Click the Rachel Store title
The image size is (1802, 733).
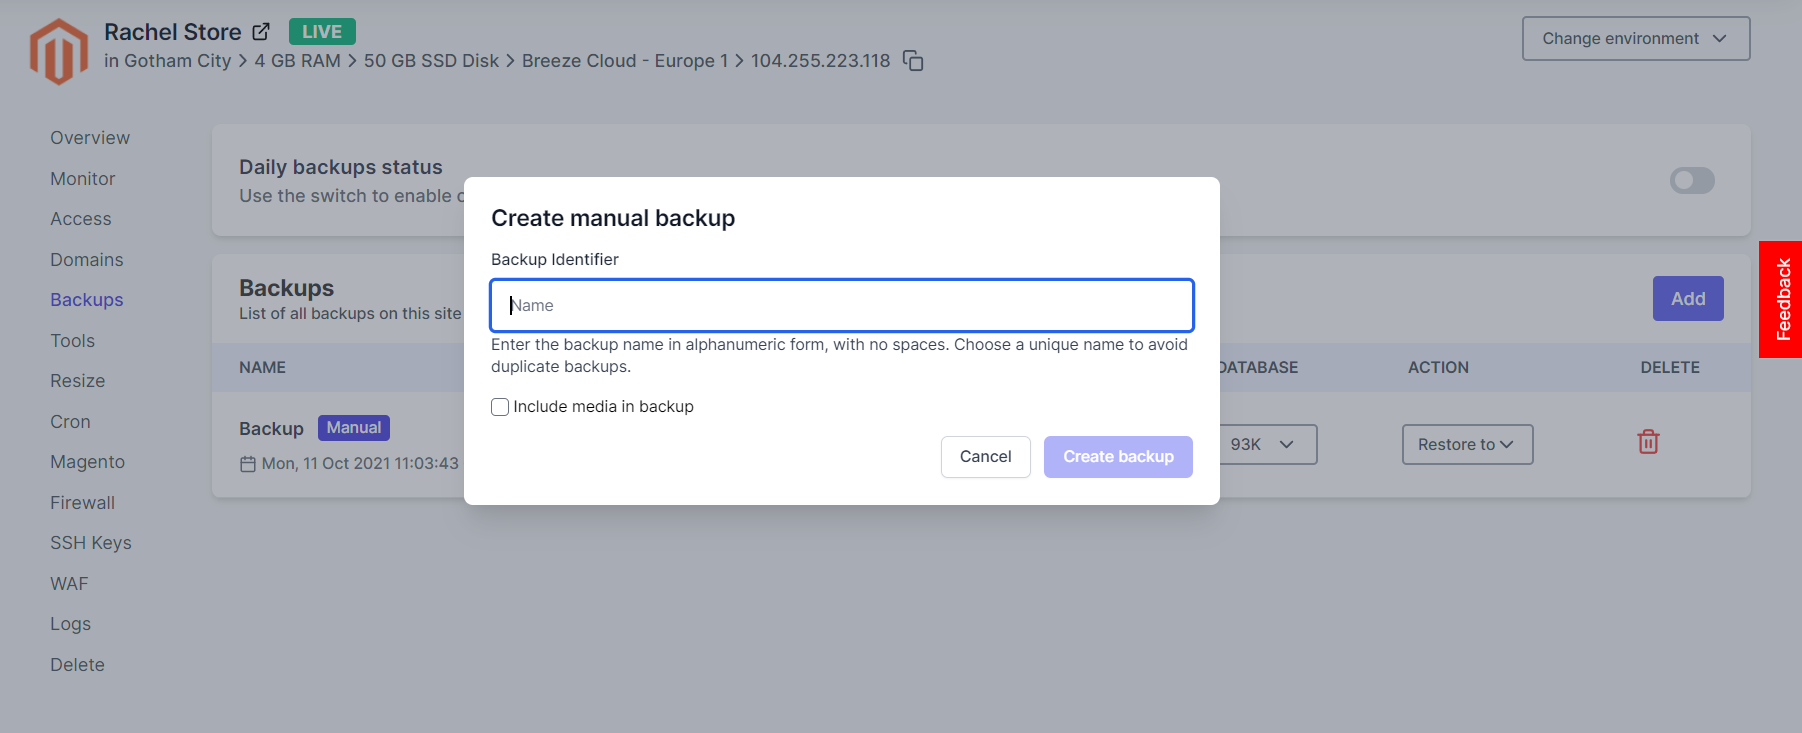point(173,32)
